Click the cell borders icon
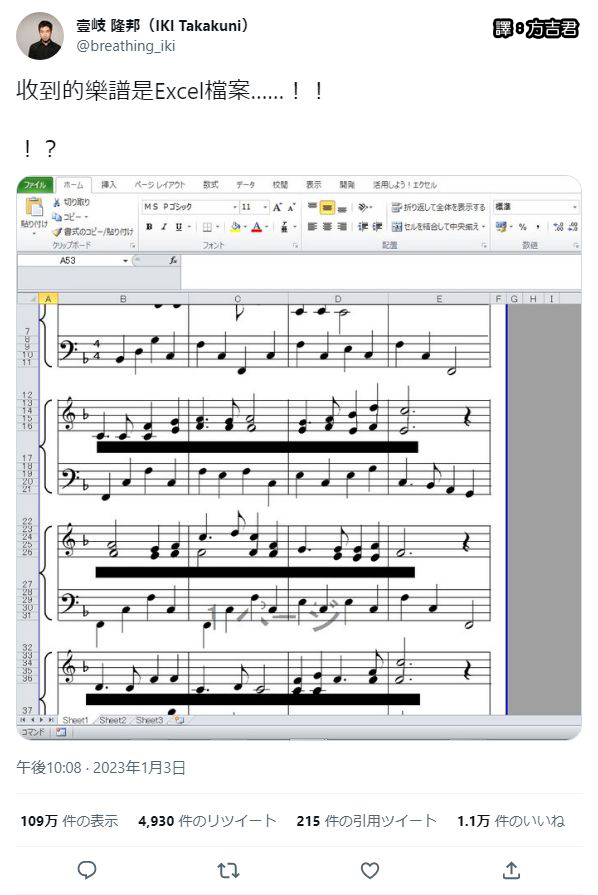Viewport: 598px width, 895px height. (x=207, y=227)
